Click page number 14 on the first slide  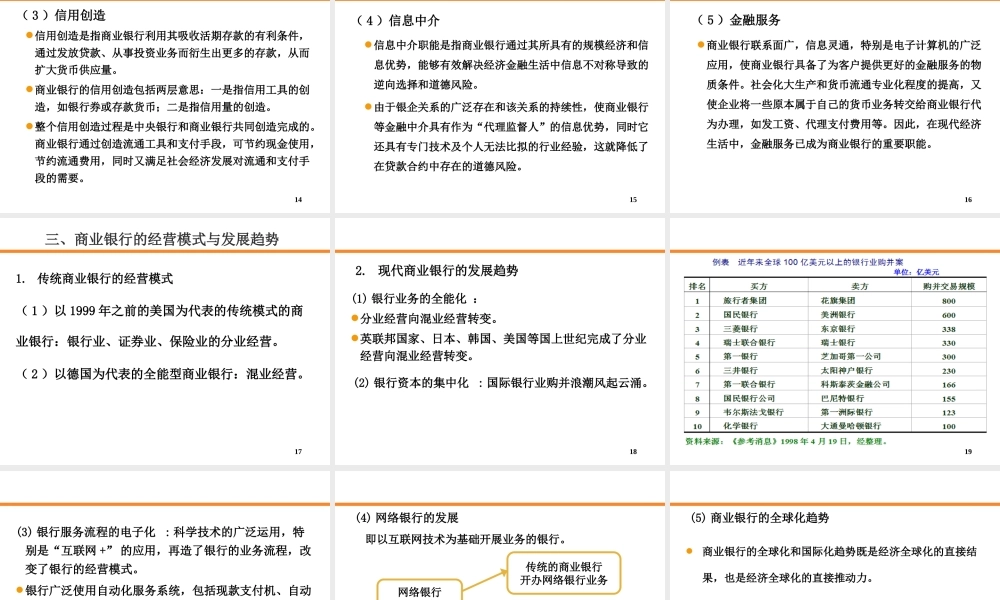297,198
